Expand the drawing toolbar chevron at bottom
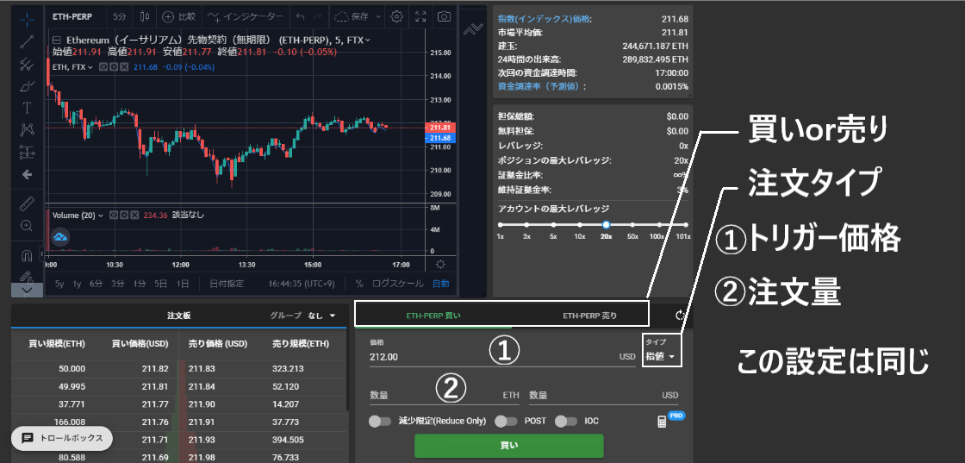965x463 pixels. point(27,289)
